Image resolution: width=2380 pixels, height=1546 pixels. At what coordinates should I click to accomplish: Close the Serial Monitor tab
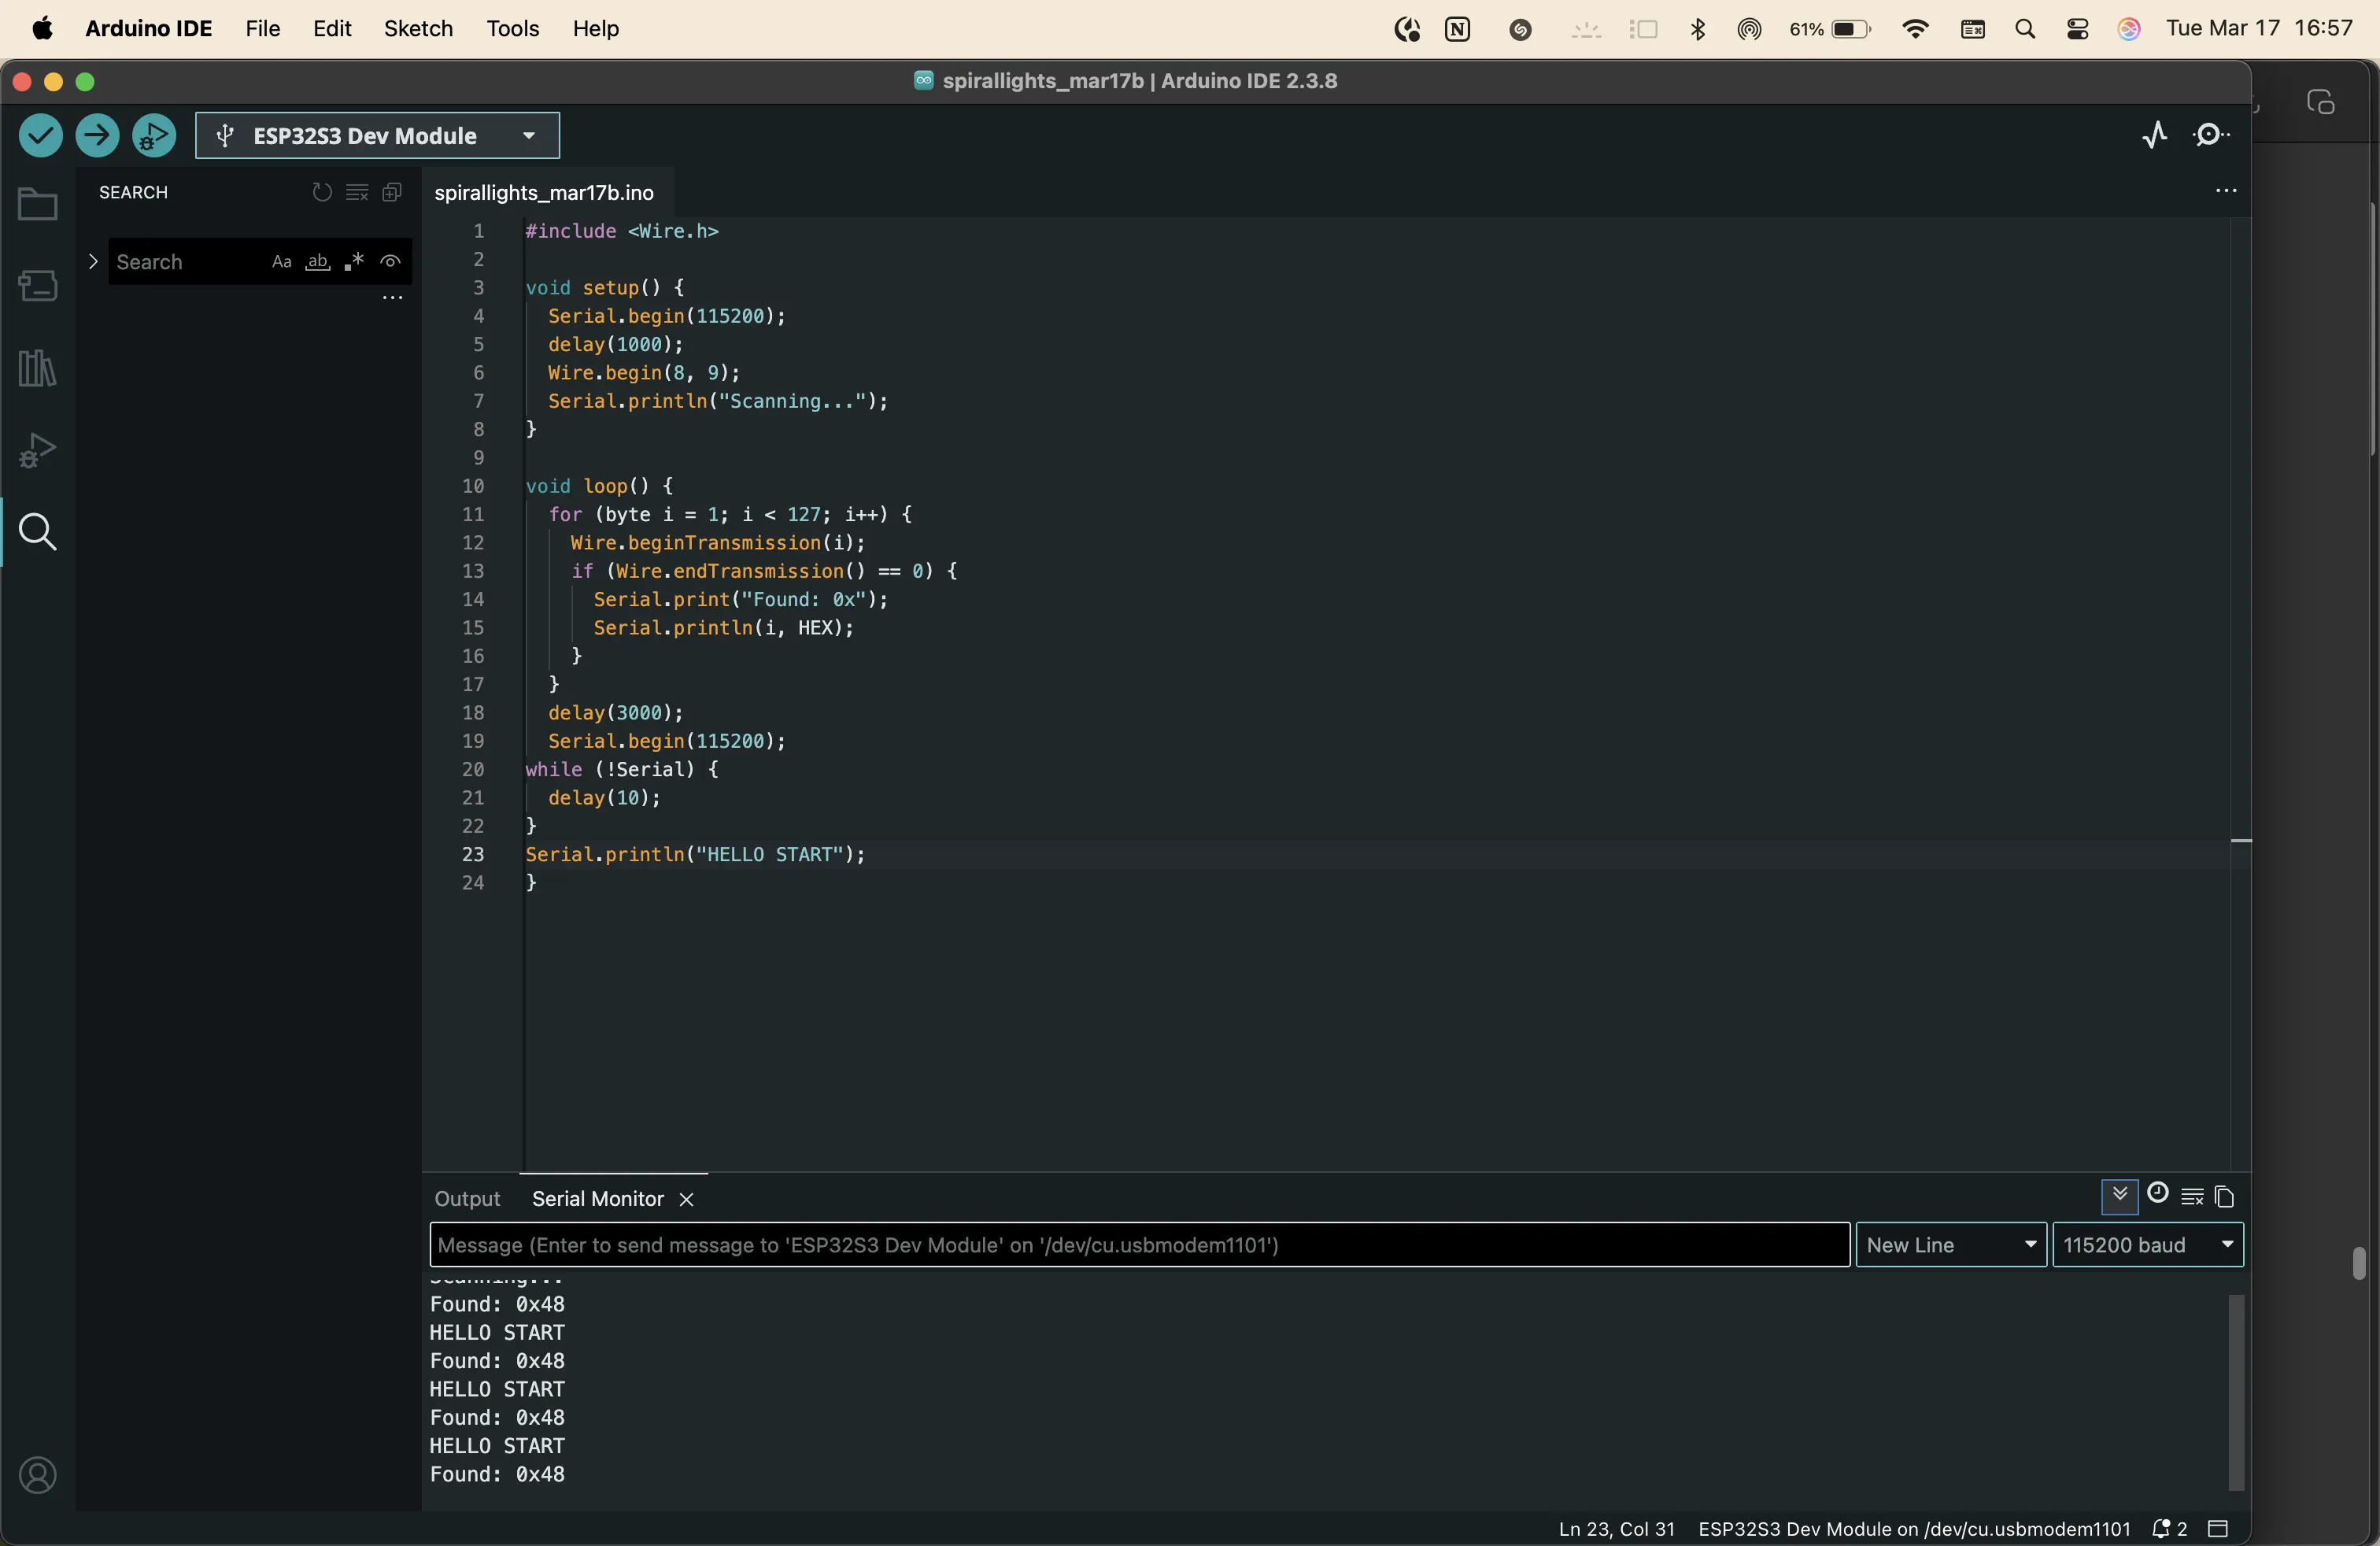[686, 1200]
